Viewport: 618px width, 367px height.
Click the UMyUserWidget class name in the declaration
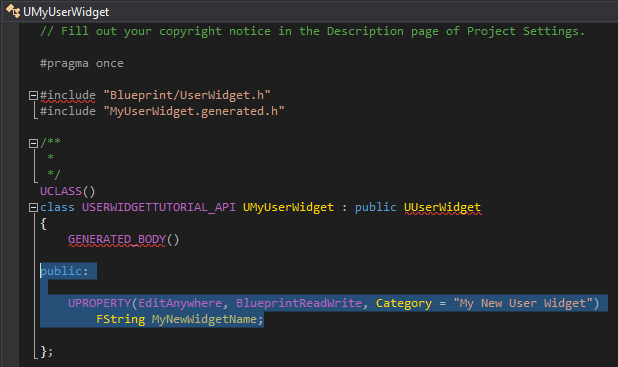288,207
